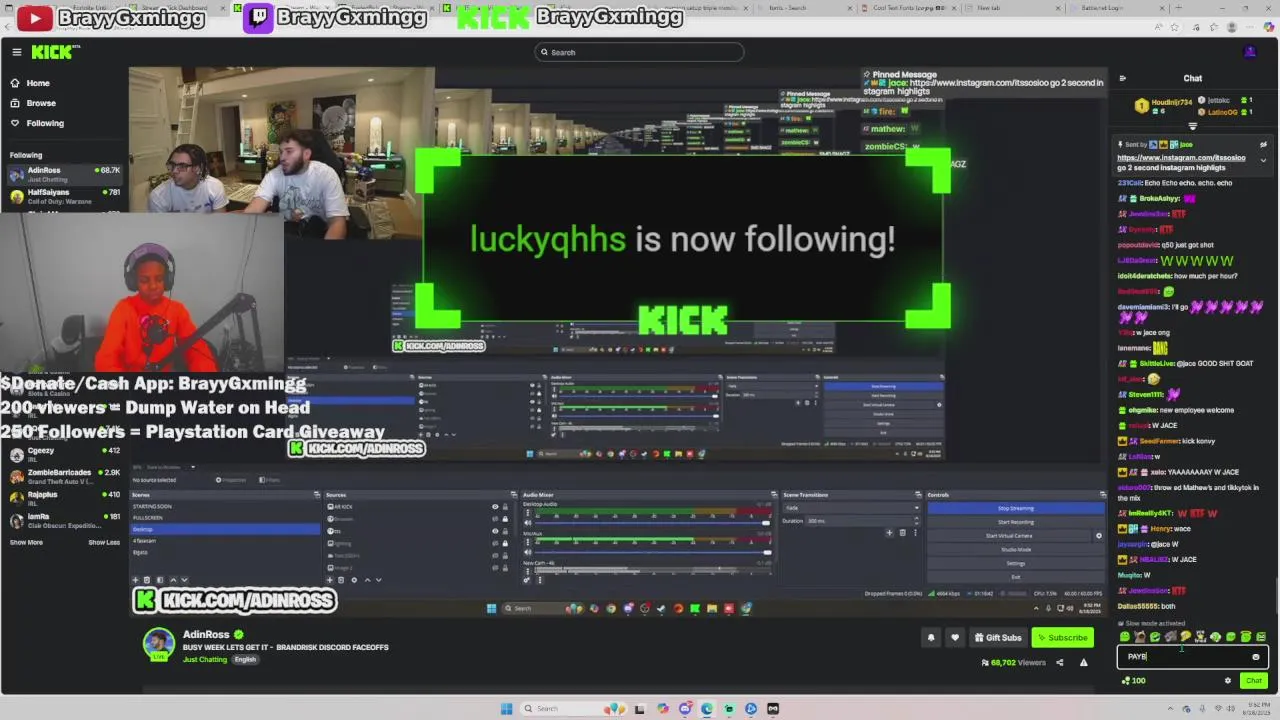Open the AdinRoss channel avatar
1280x720 pixels.
(x=158, y=644)
